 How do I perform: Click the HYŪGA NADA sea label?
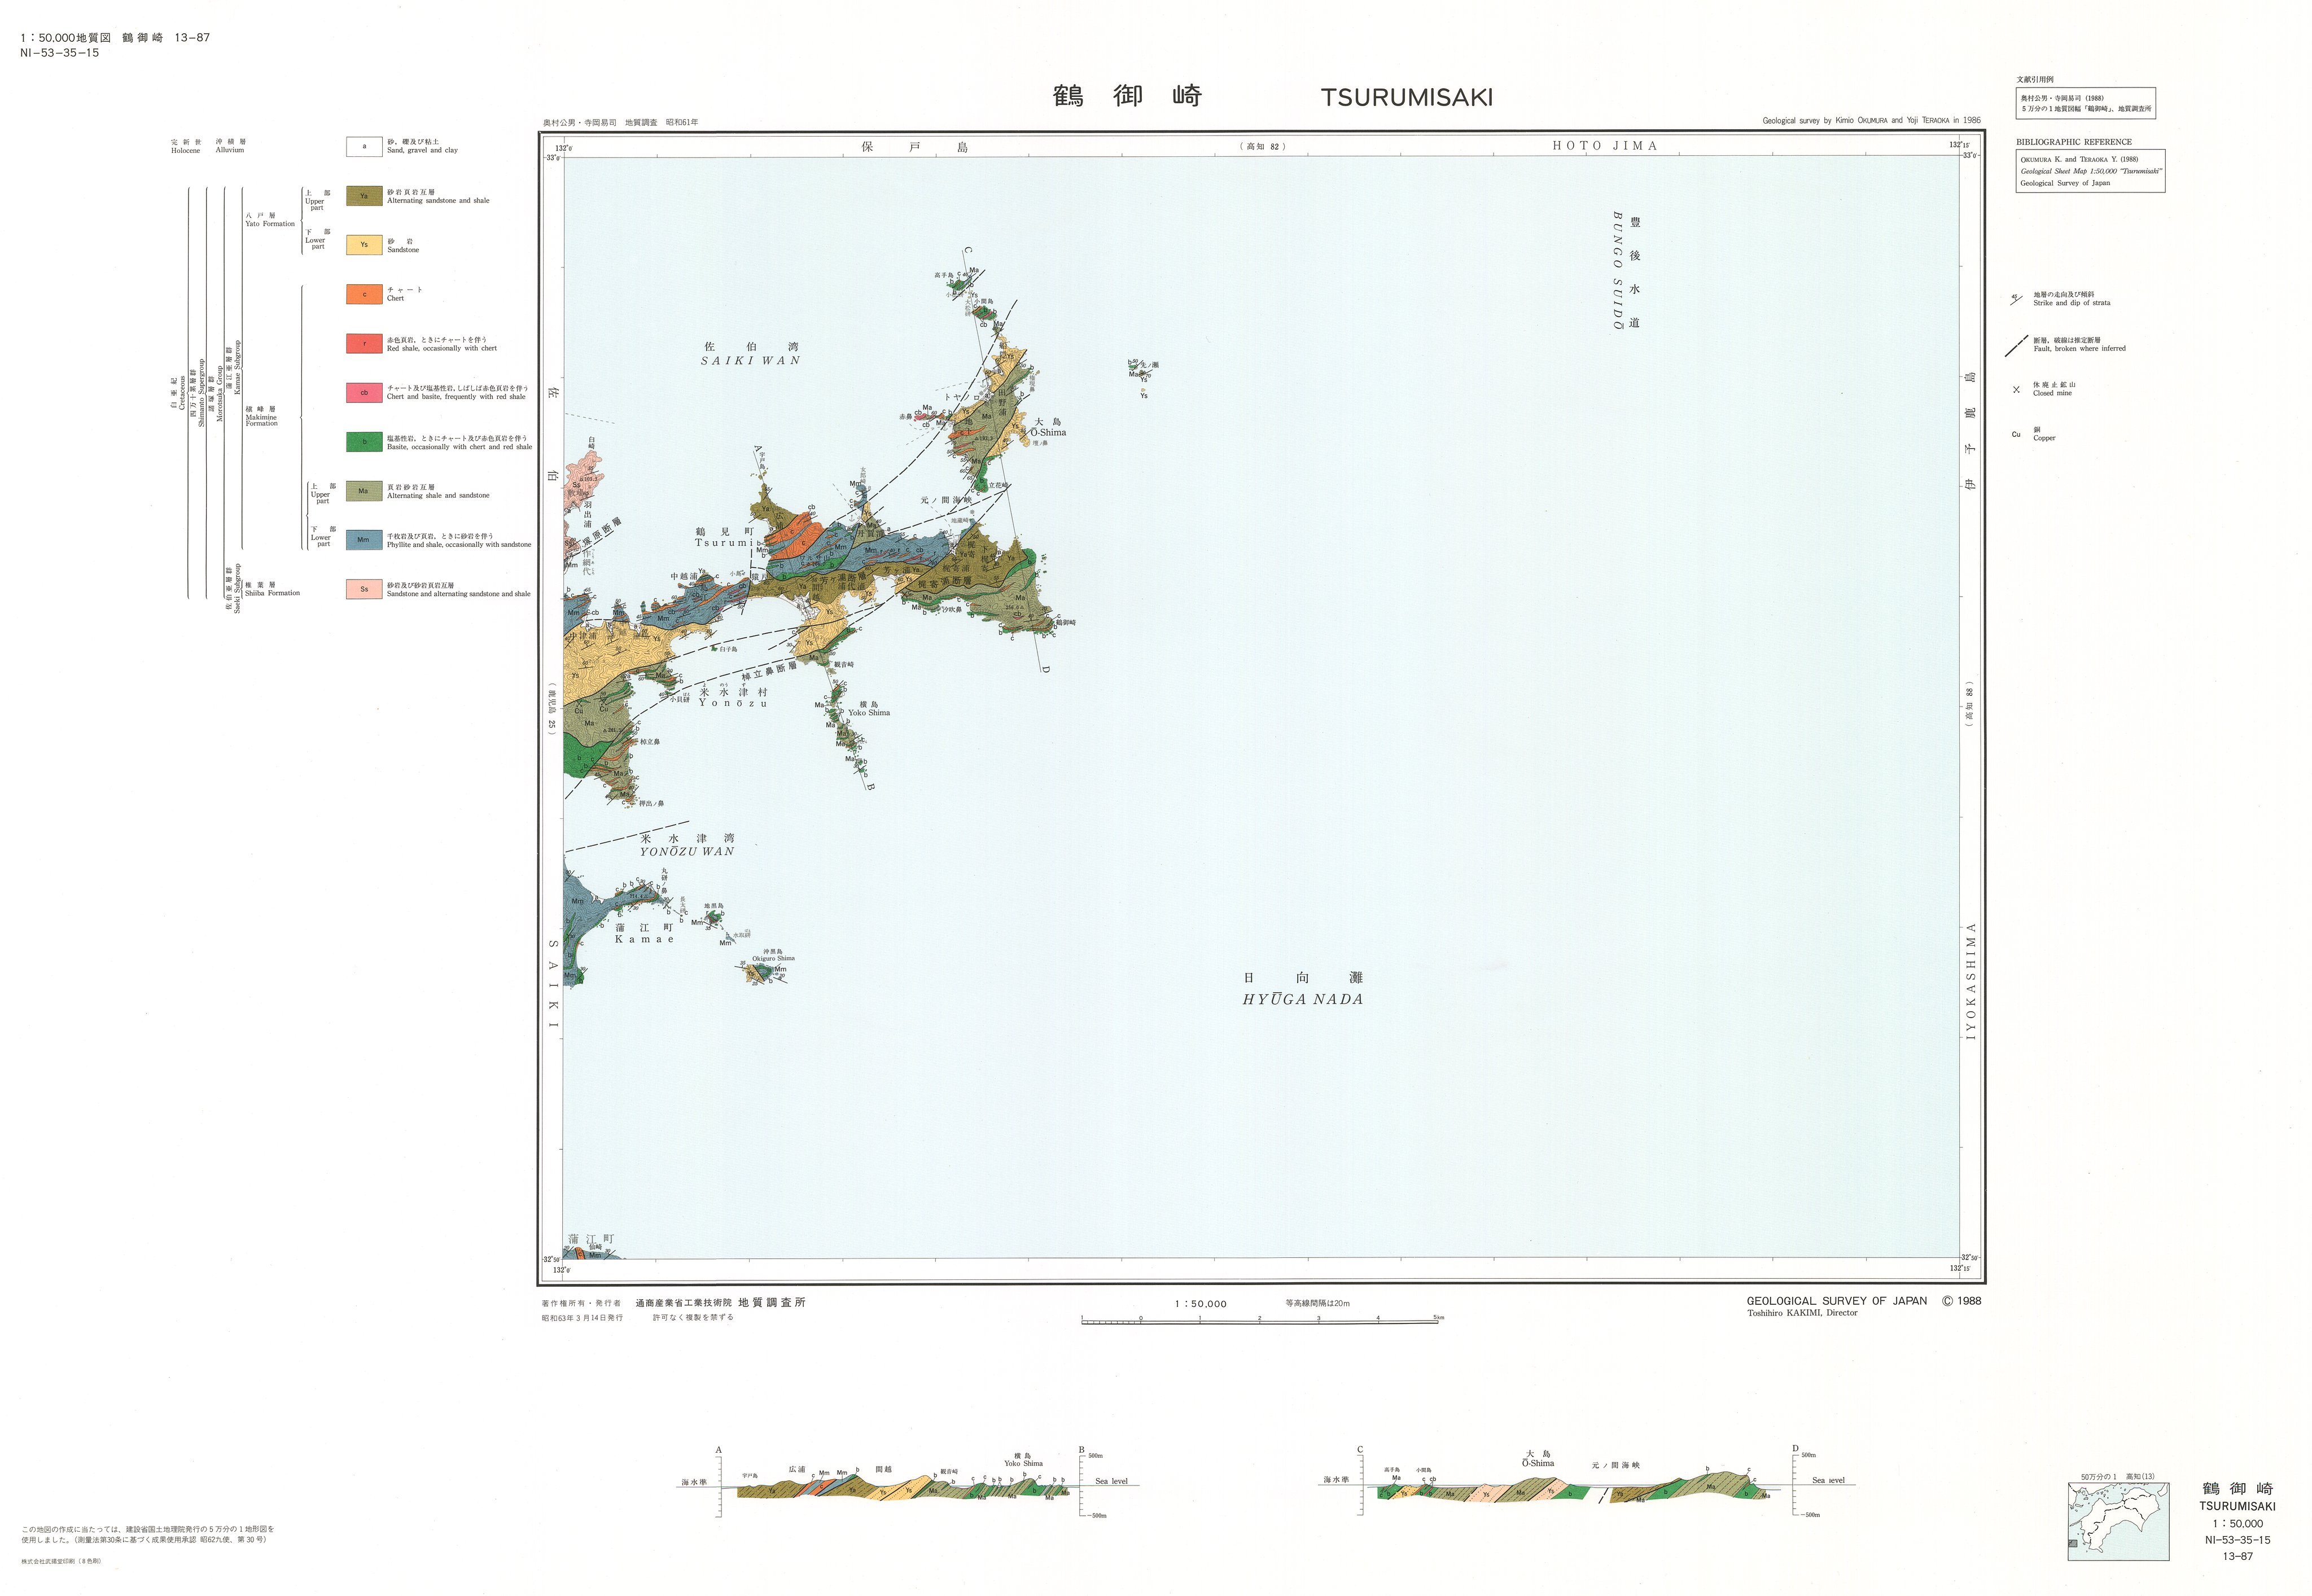point(1303,999)
